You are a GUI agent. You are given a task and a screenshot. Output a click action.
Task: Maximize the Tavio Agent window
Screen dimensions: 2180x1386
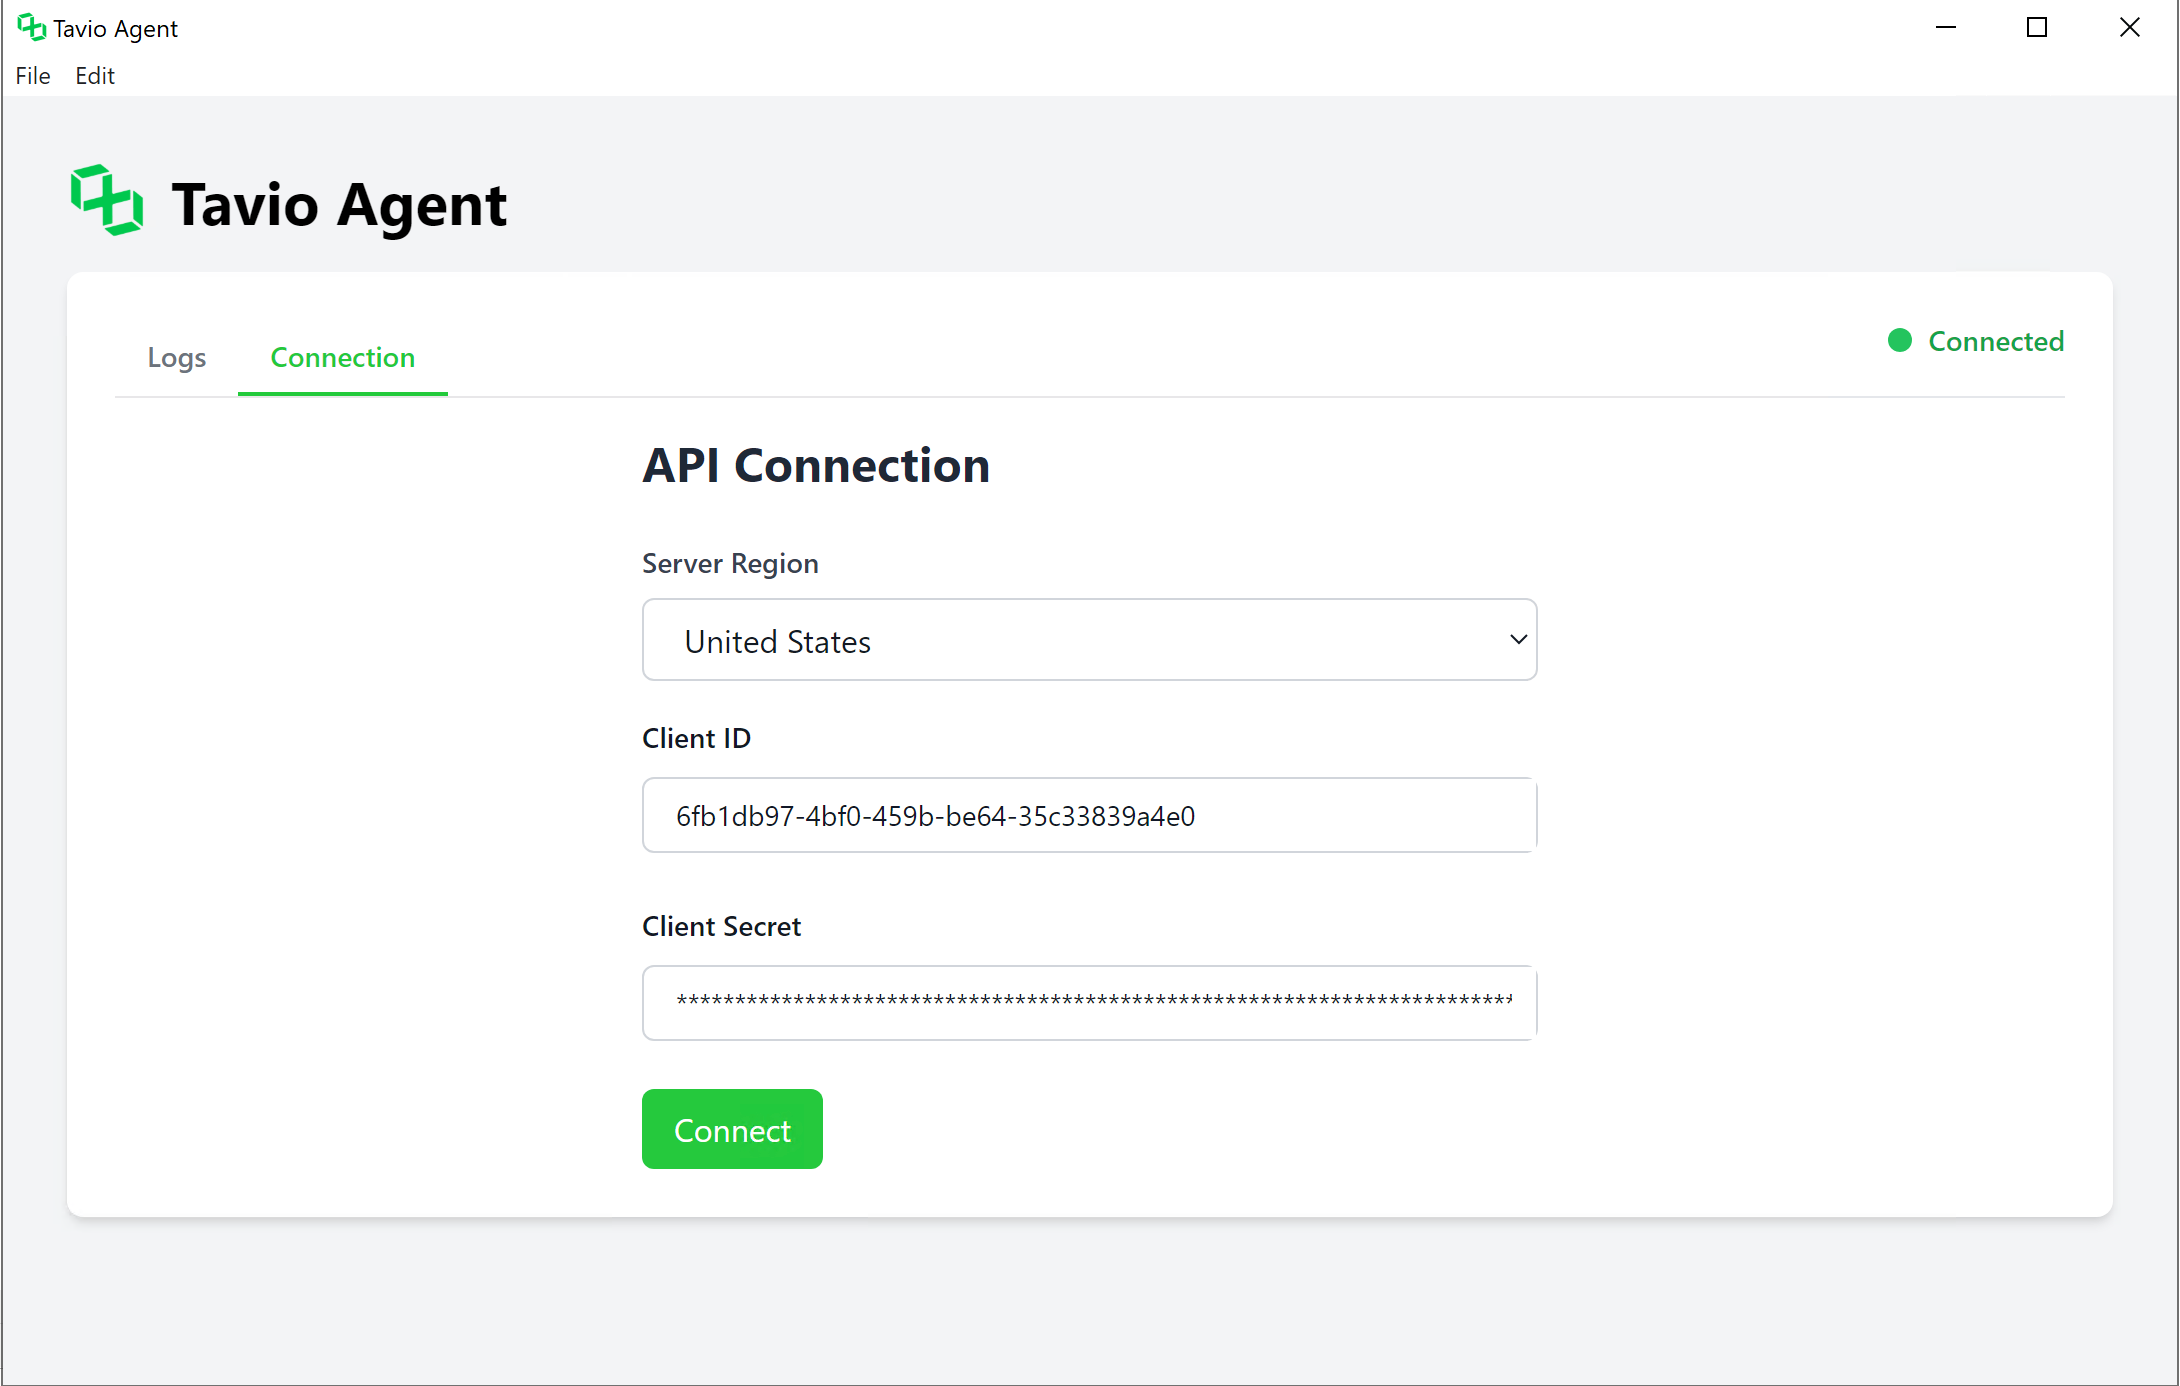2037,28
